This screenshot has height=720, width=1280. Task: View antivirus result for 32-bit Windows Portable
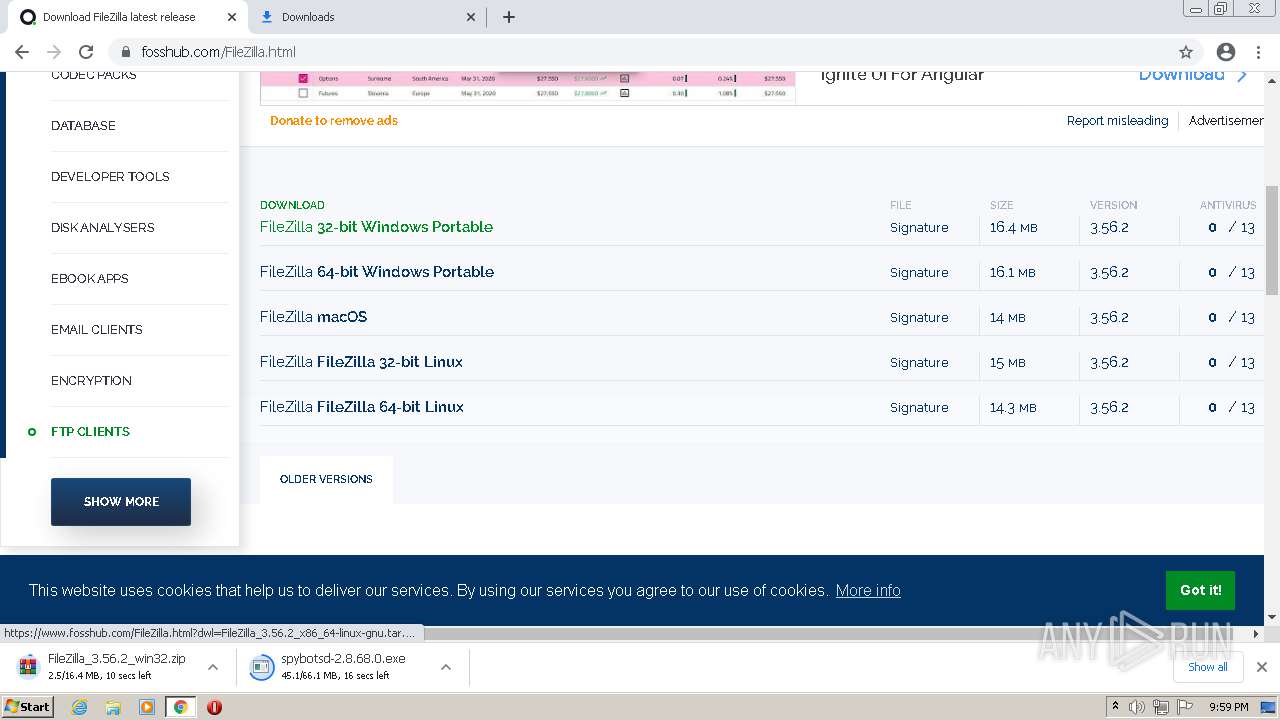[1231, 228]
